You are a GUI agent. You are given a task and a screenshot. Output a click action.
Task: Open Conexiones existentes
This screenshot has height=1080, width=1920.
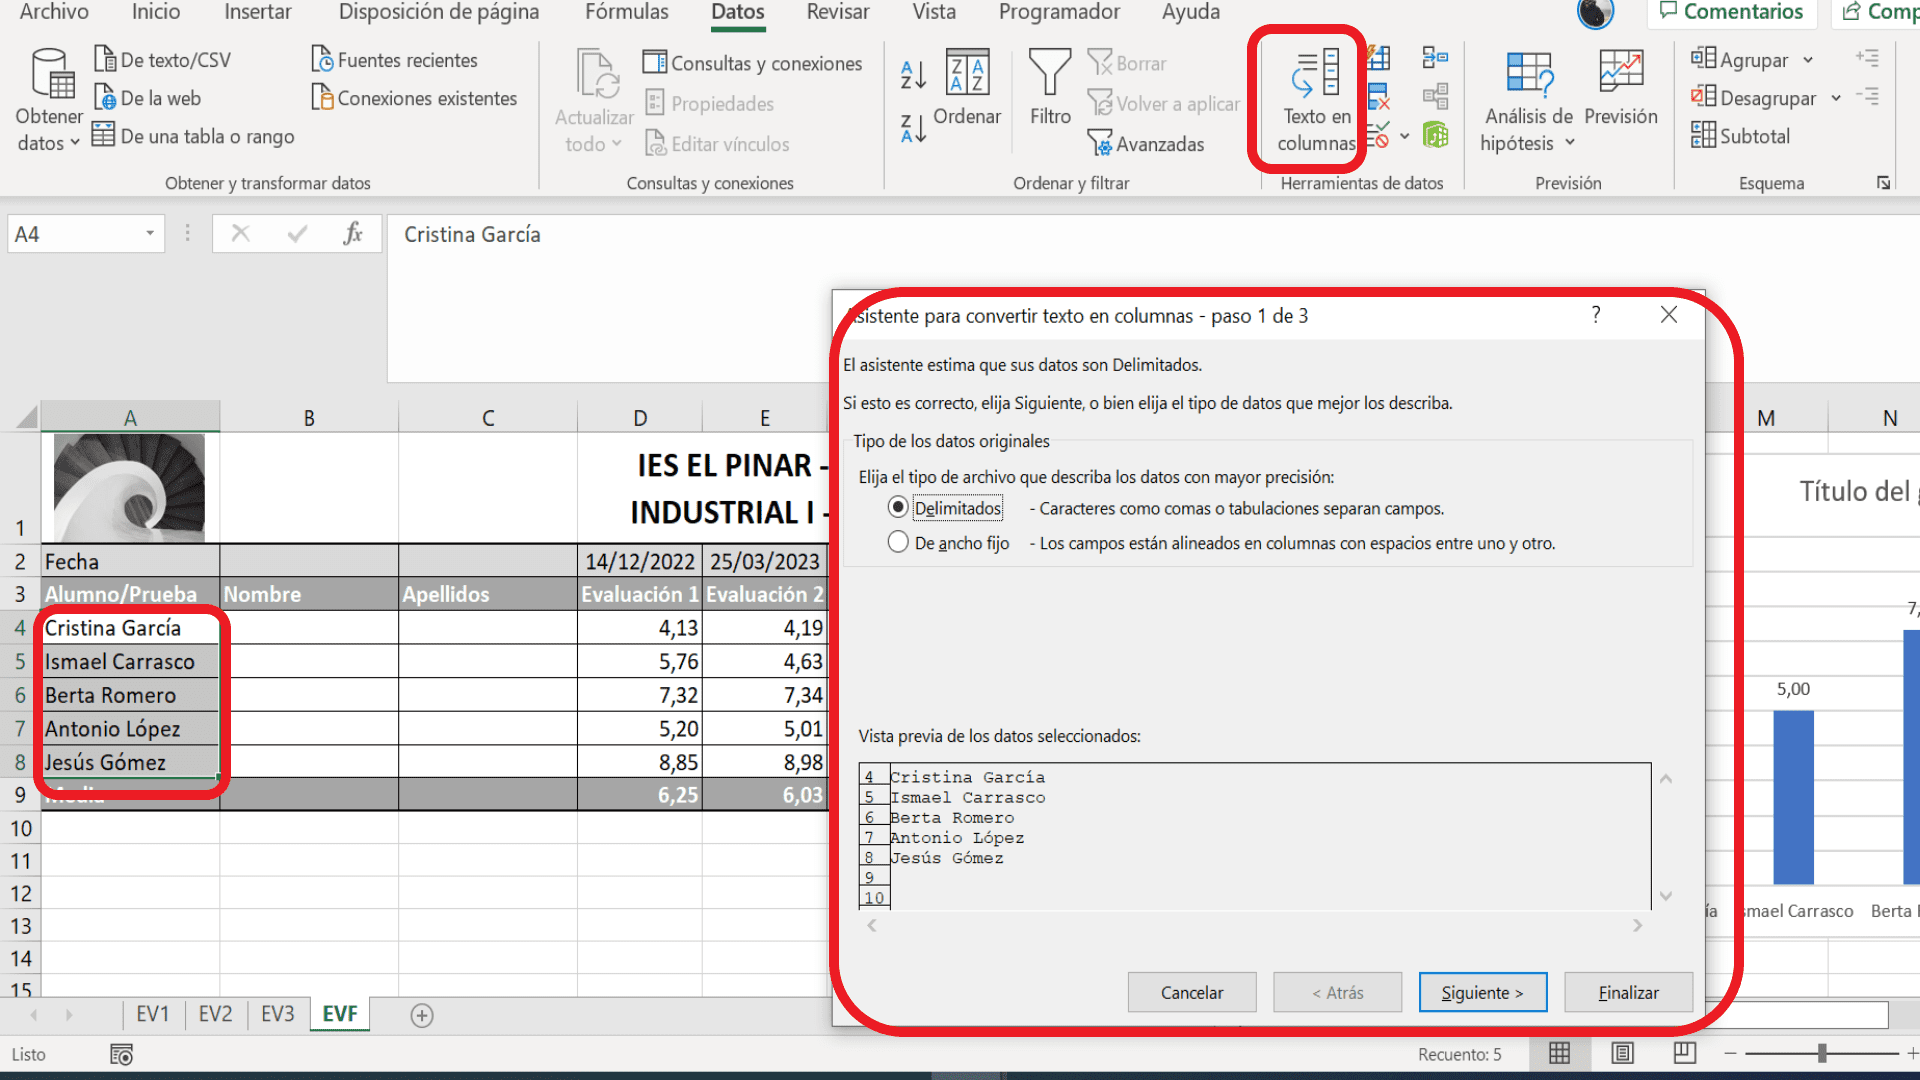tap(414, 98)
